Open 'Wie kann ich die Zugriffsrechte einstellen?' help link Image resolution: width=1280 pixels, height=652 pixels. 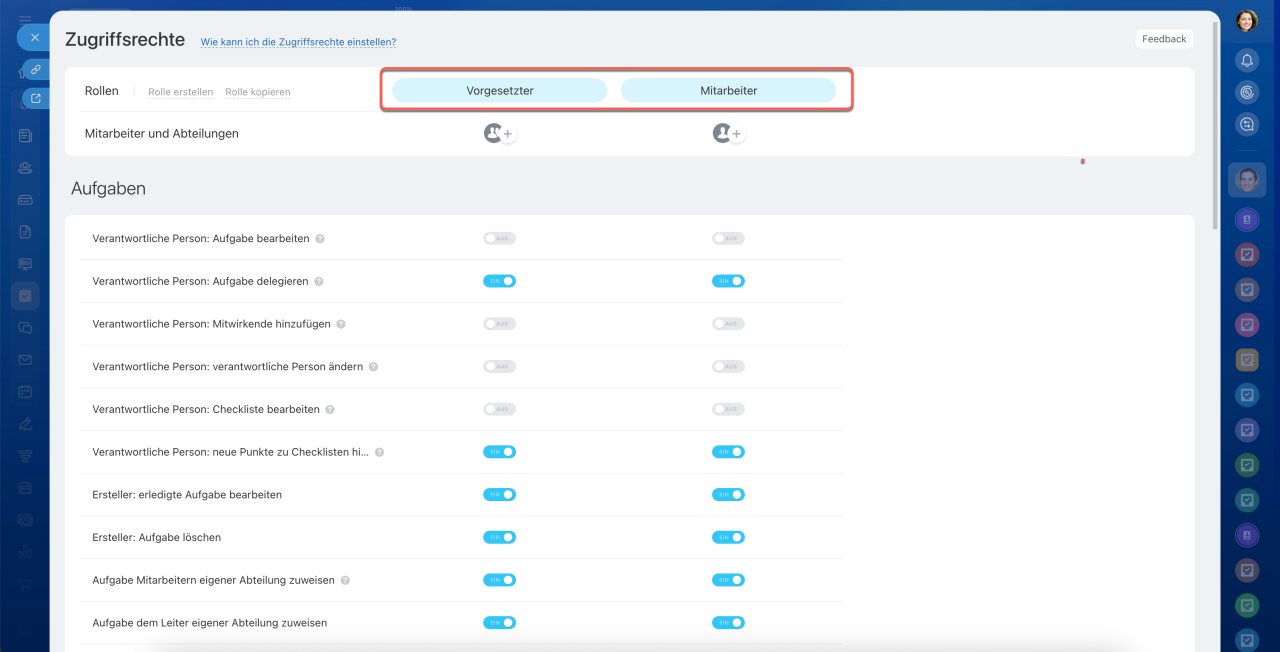pyautogui.click(x=298, y=42)
